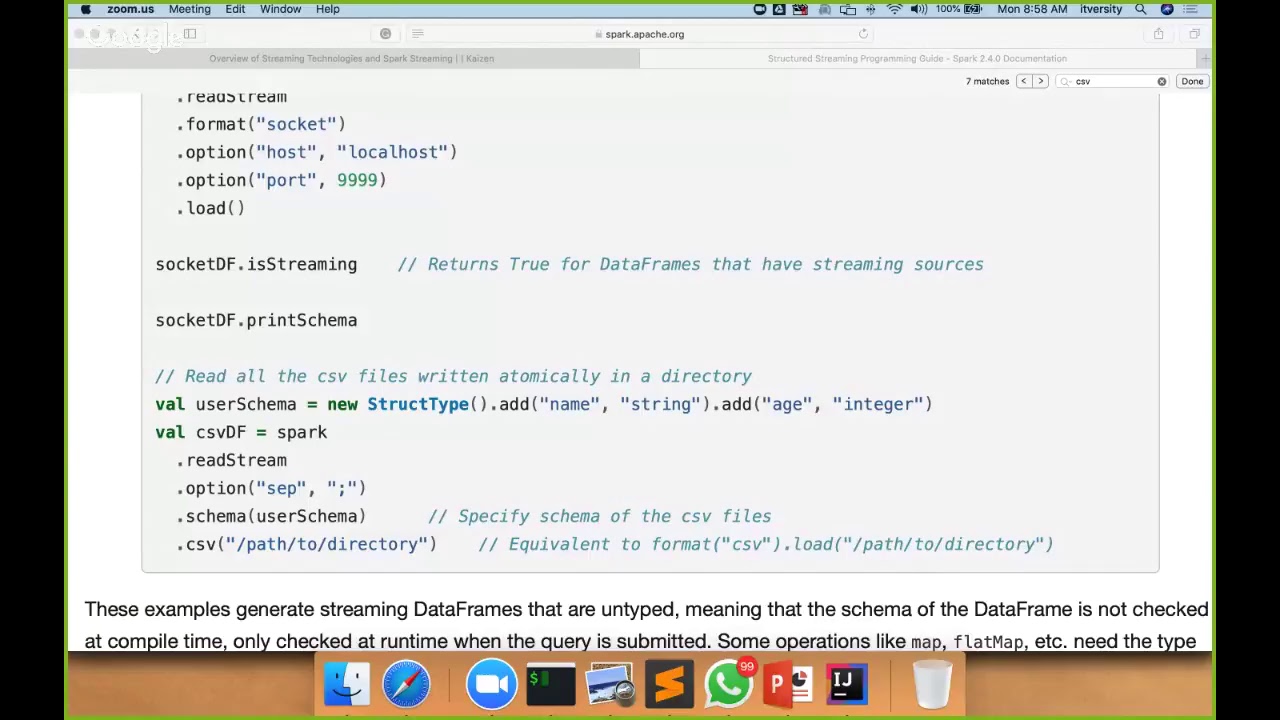The image size is (1280, 720).
Task: Clear the csv find field
Action: [1161, 81]
